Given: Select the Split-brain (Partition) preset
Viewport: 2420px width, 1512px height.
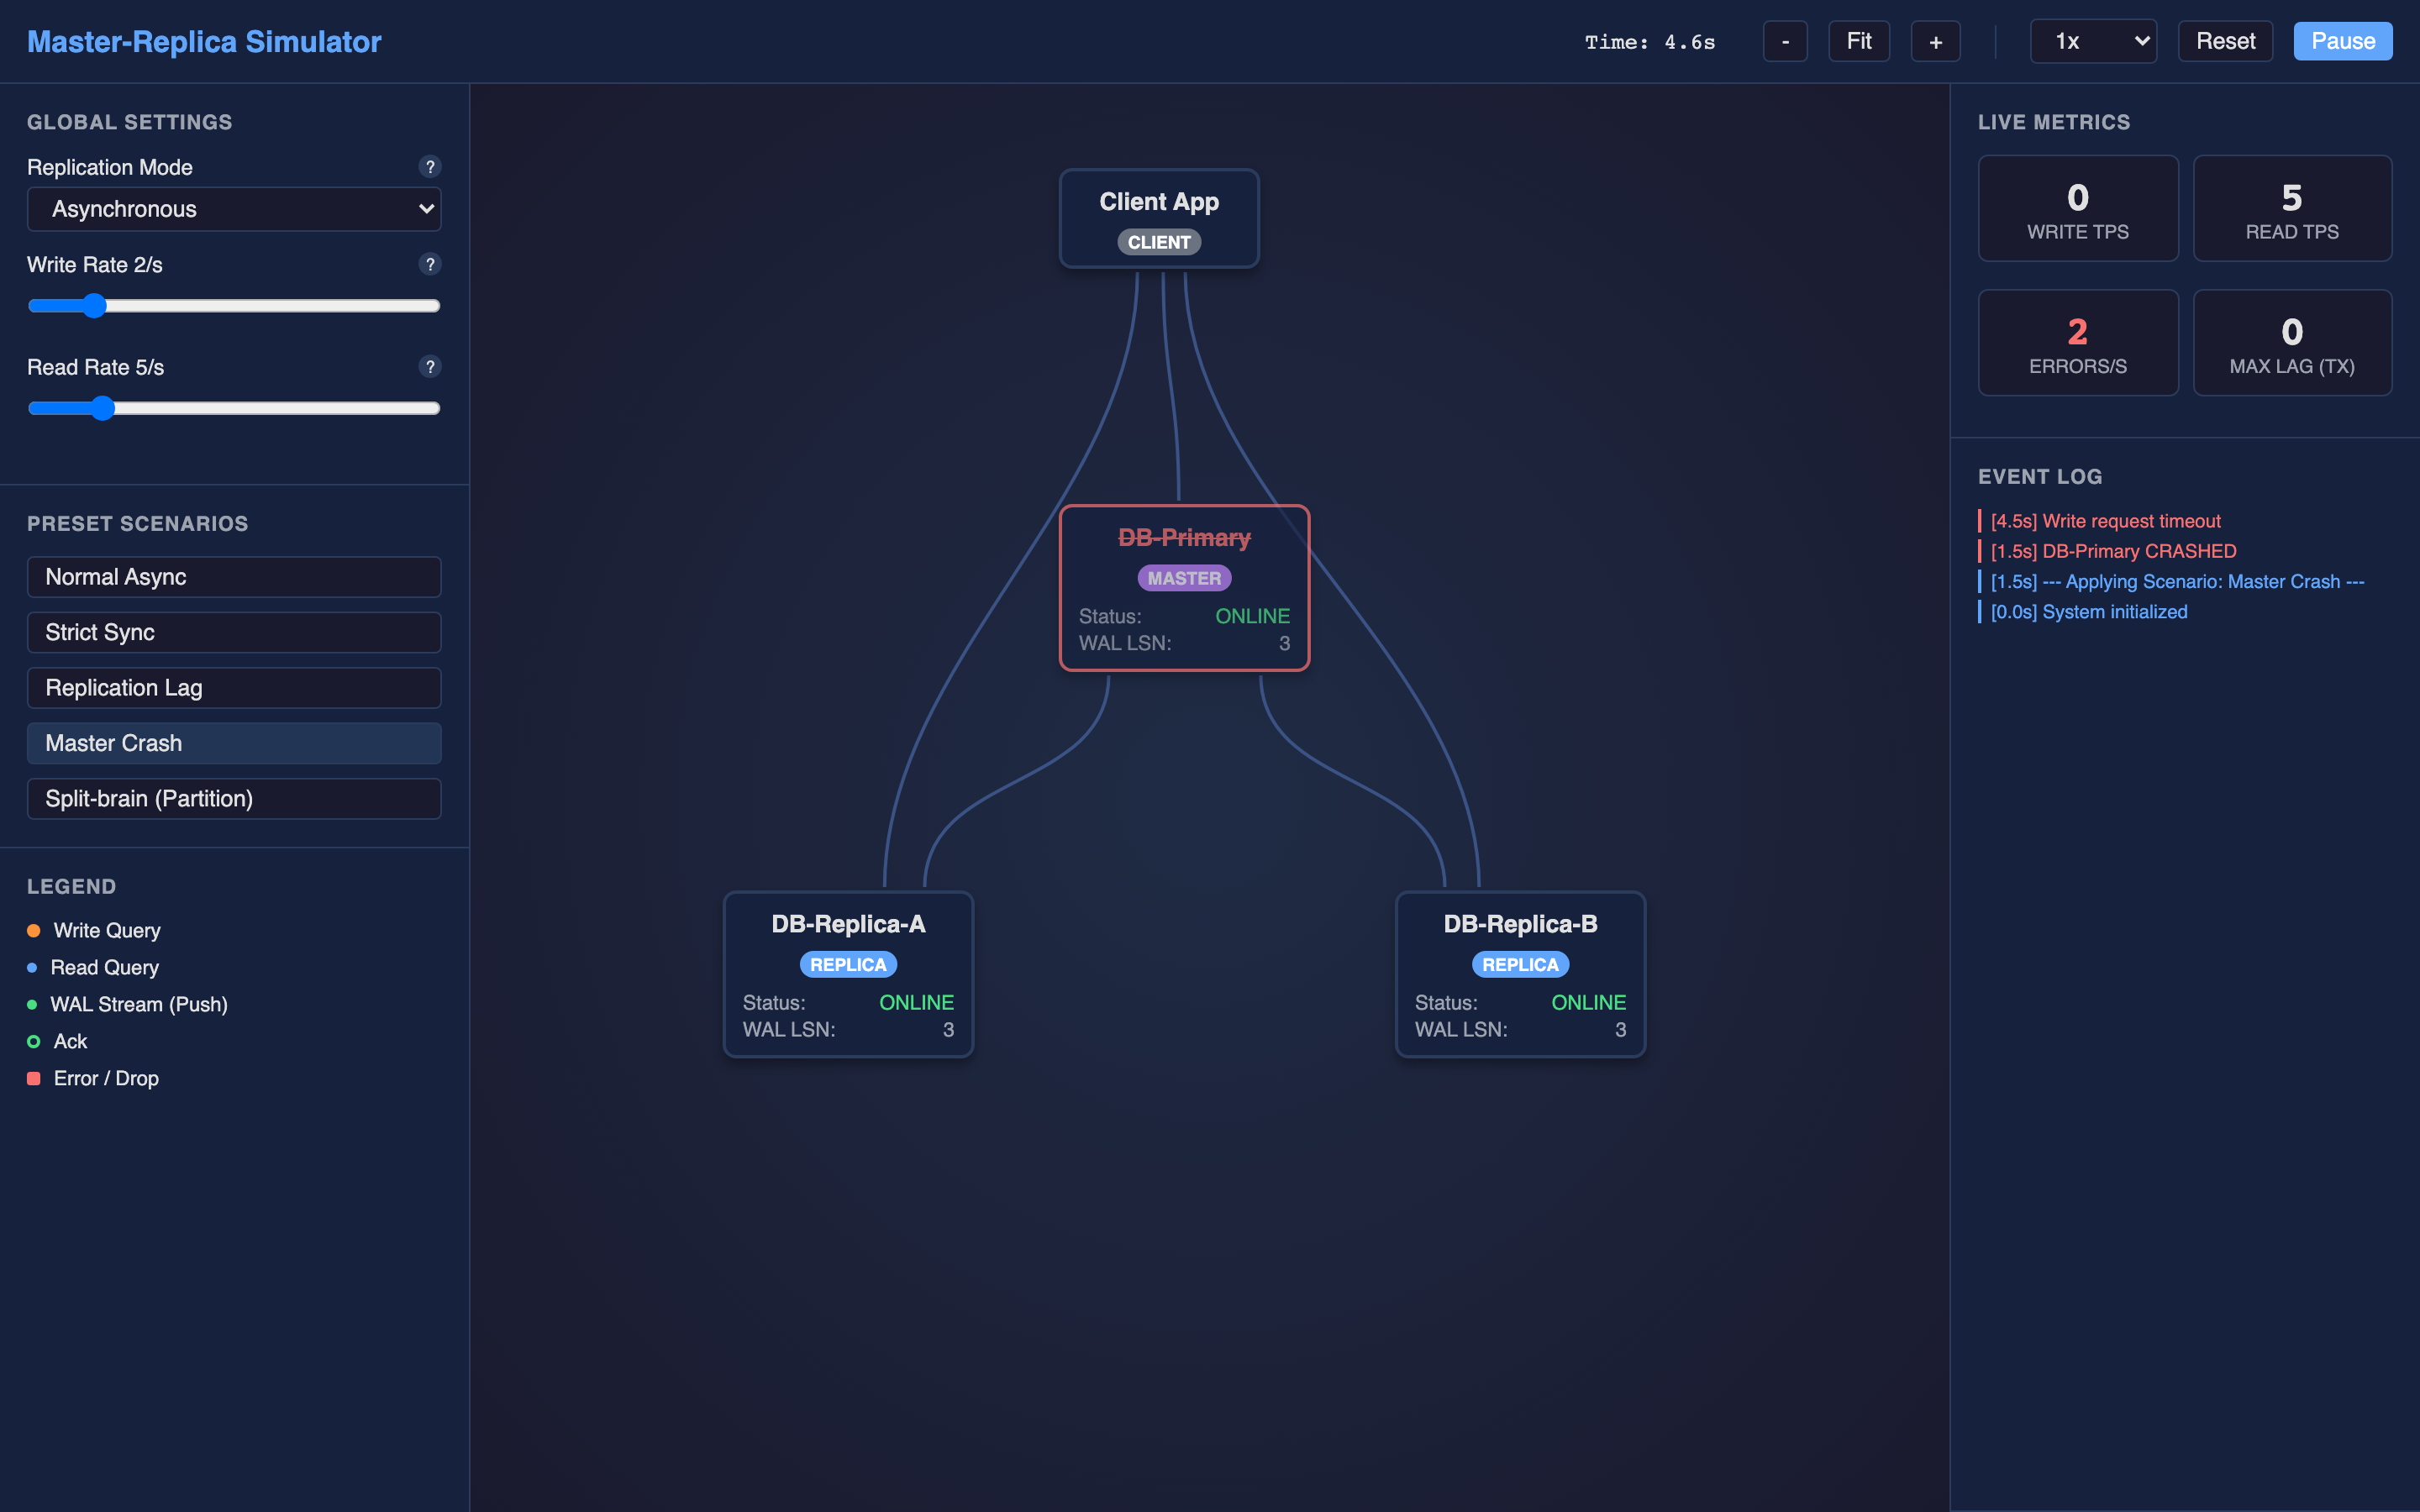Looking at the screenshot, I should point(234,799).
